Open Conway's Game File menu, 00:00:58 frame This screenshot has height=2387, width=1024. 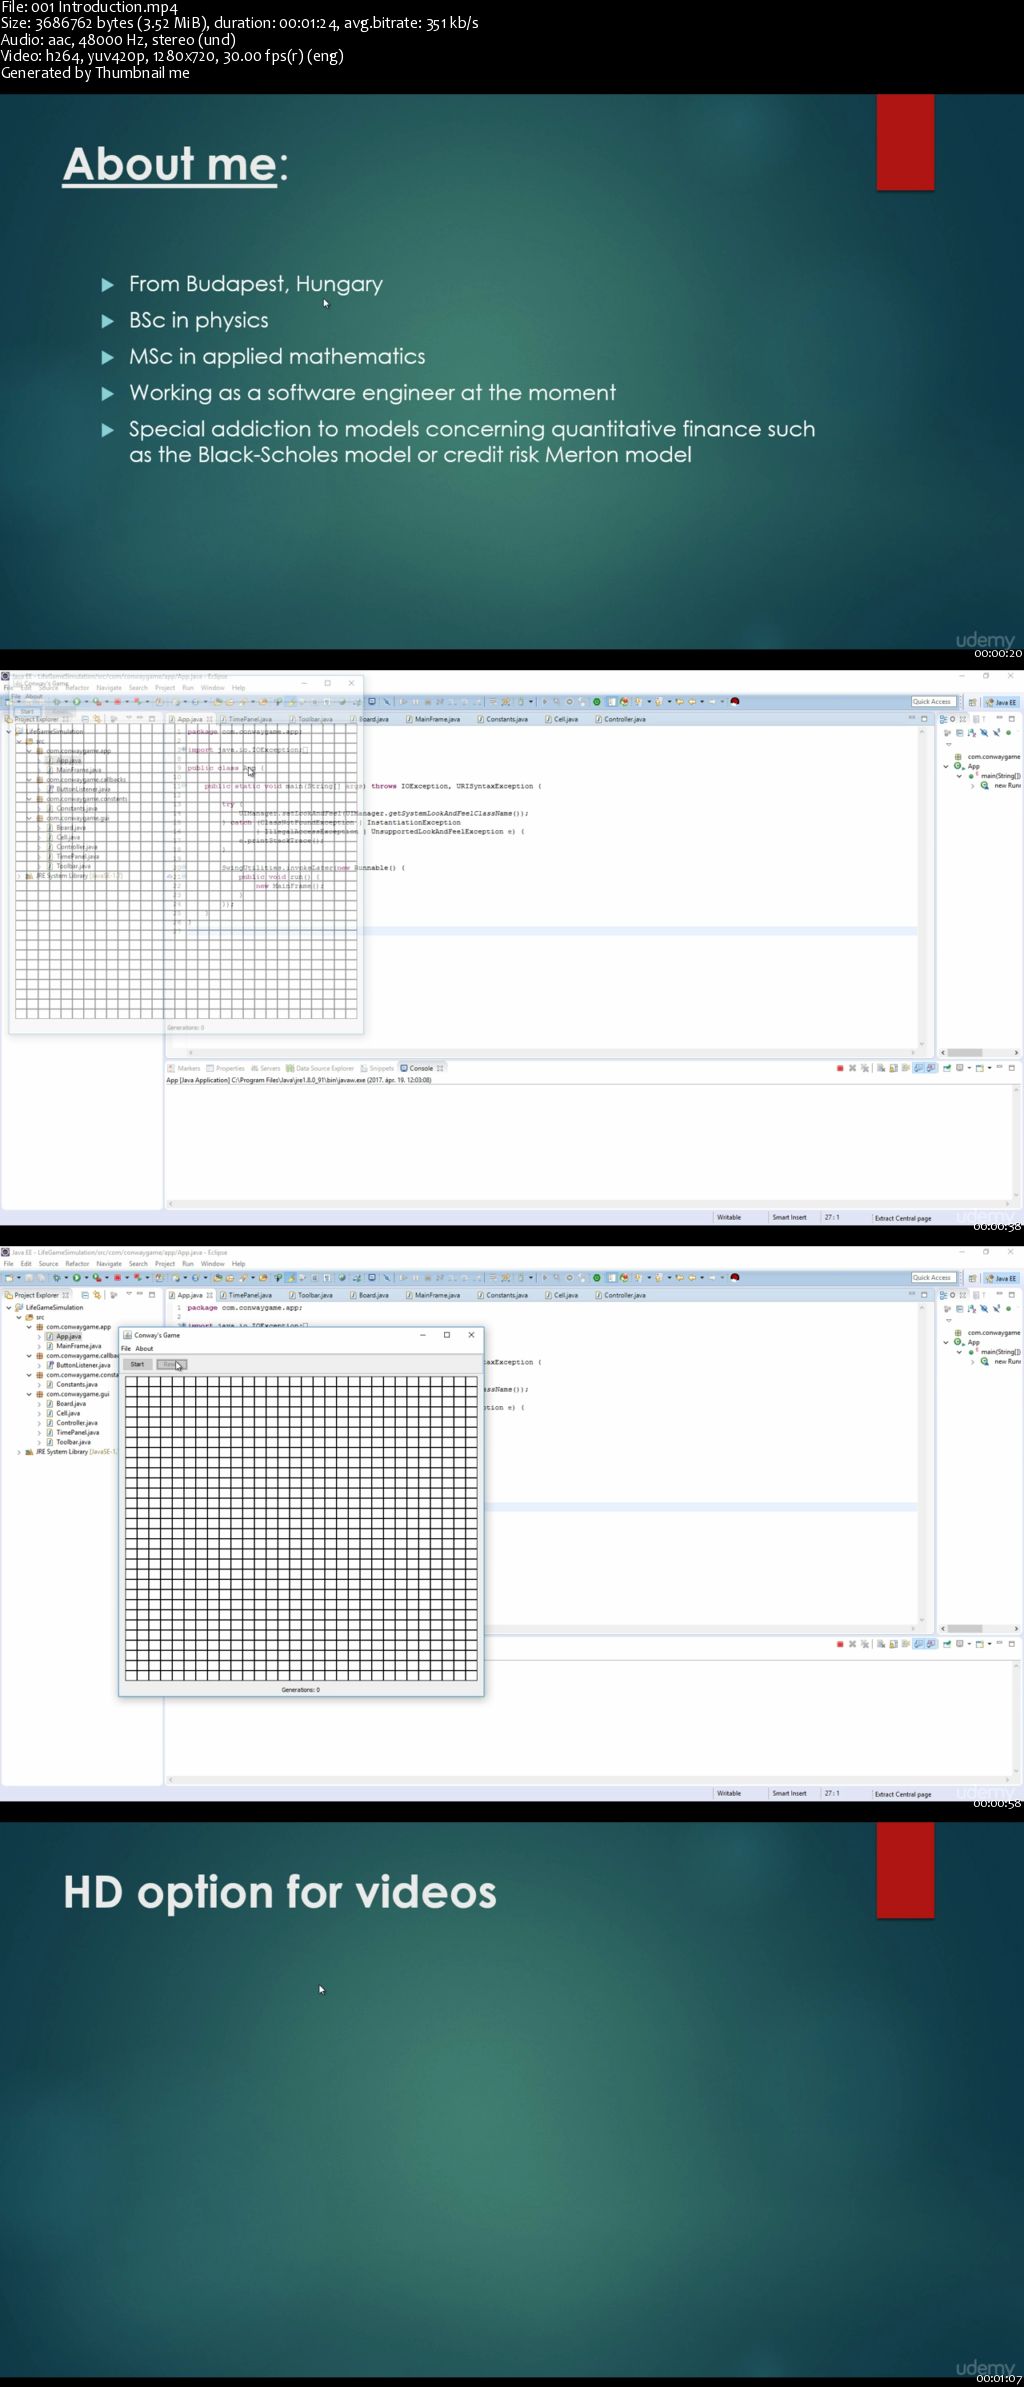click(126, 1348)
